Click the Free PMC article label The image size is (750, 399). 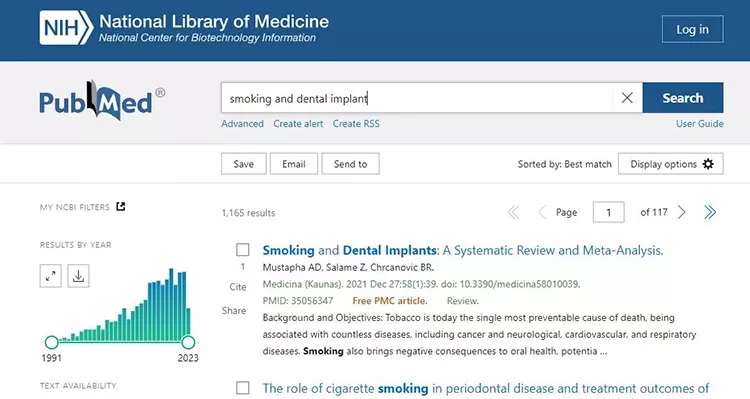point(390,301)
